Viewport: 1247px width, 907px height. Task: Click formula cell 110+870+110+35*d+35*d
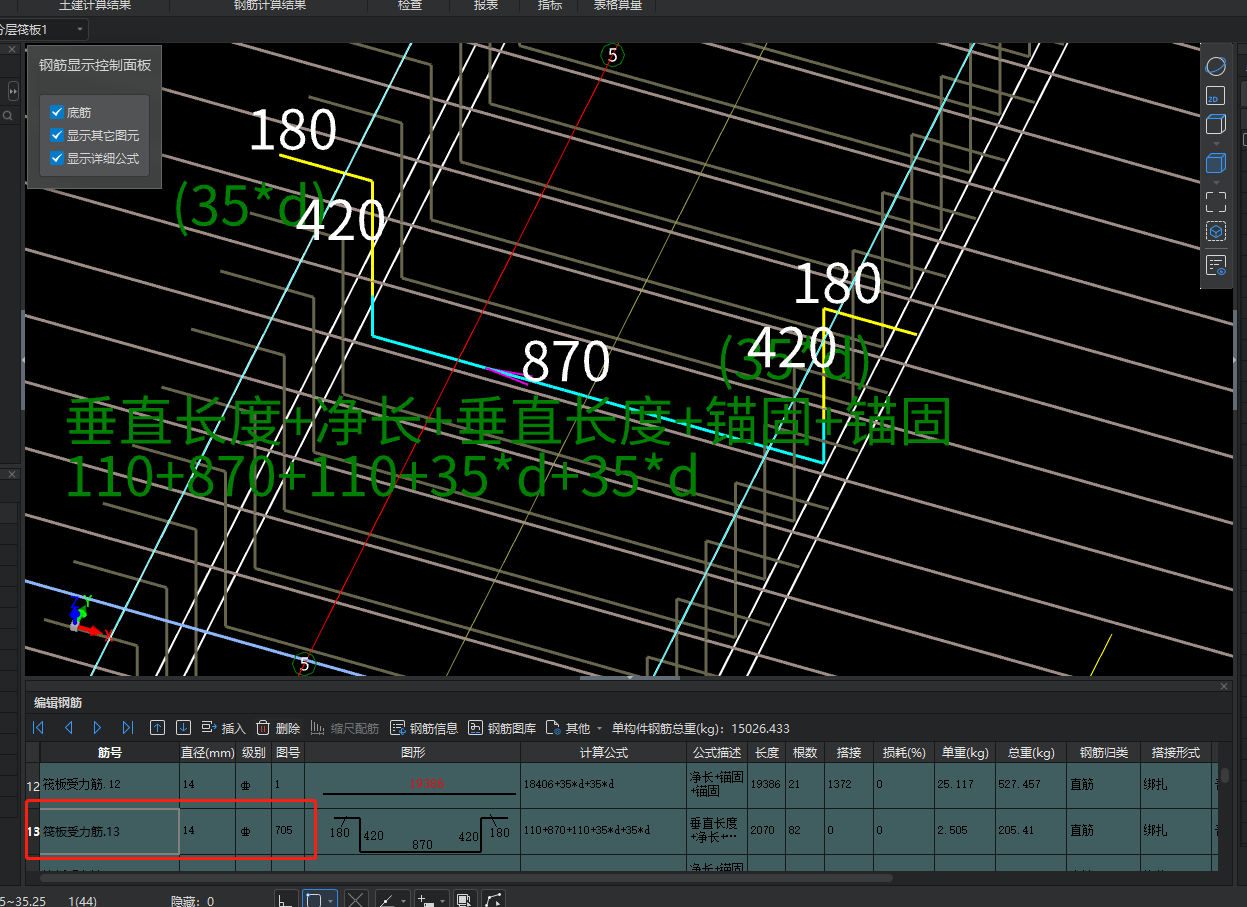pos(604,831)
